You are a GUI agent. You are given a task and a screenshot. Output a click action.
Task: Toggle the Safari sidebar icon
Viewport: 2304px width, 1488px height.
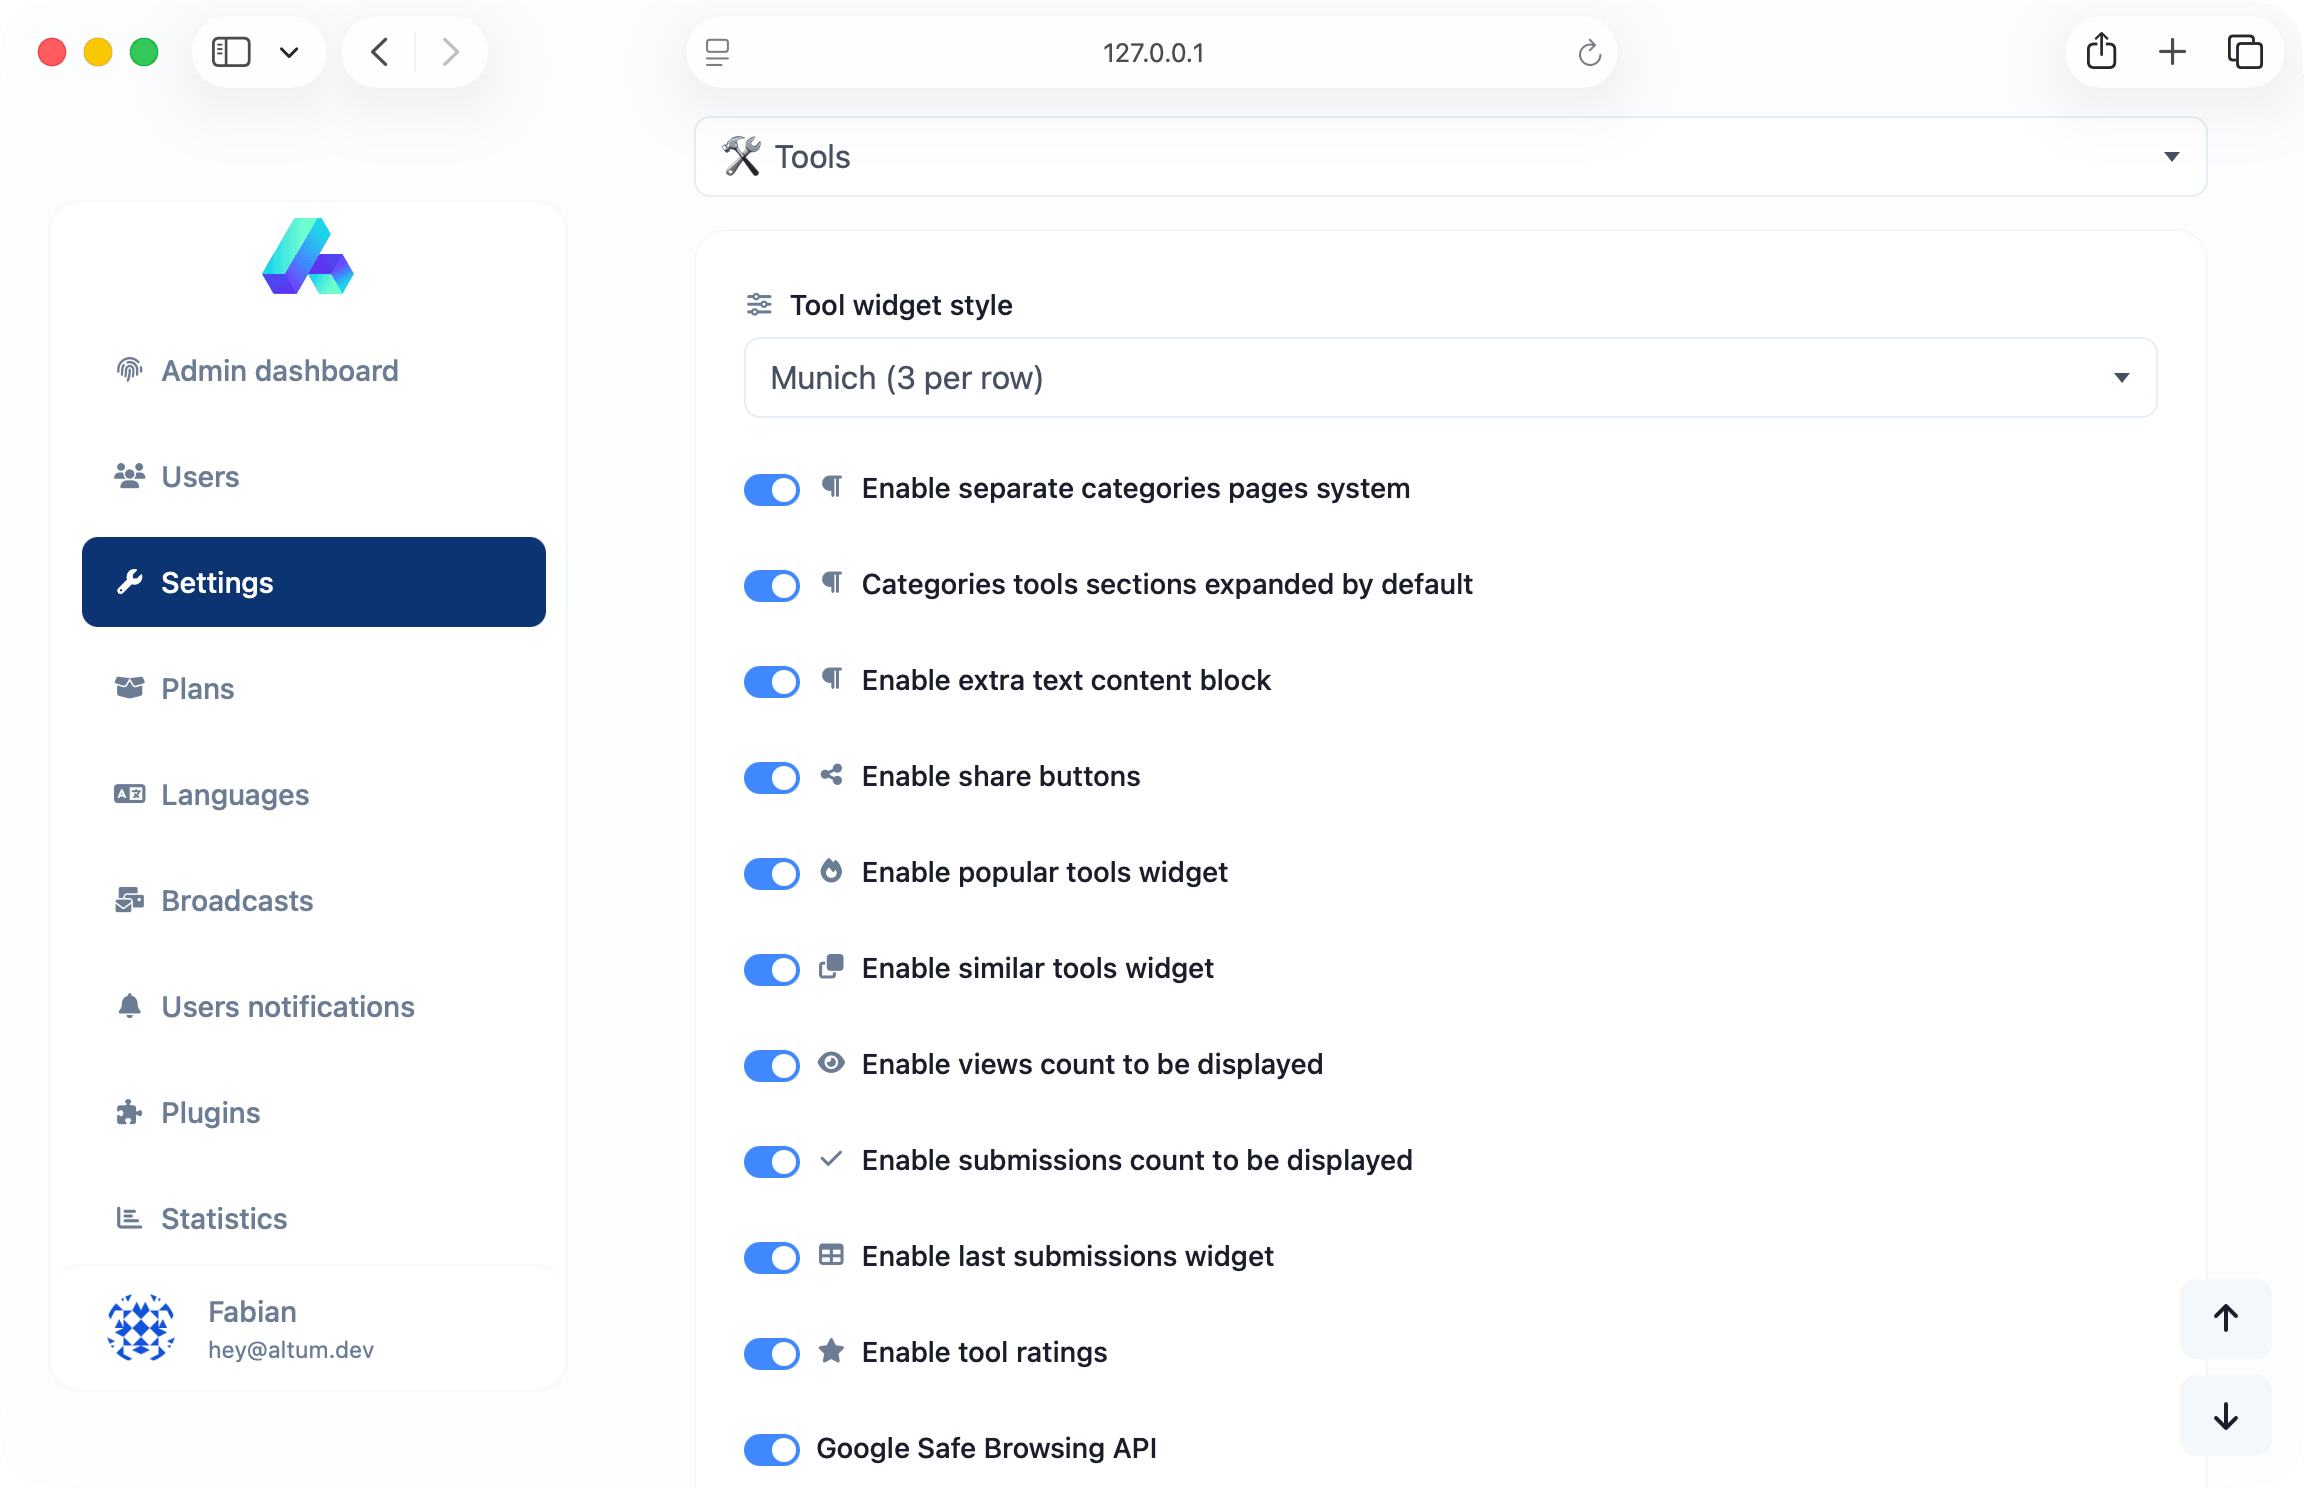click(x=231, y=51)
